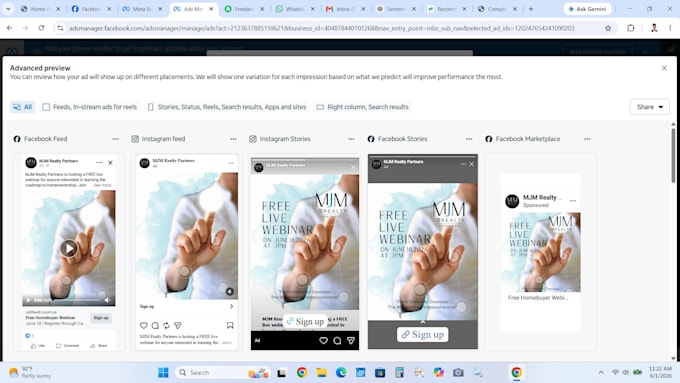Open the Windows Start menu
Screen dimensions: 680x383
click(x=163, y=373)
